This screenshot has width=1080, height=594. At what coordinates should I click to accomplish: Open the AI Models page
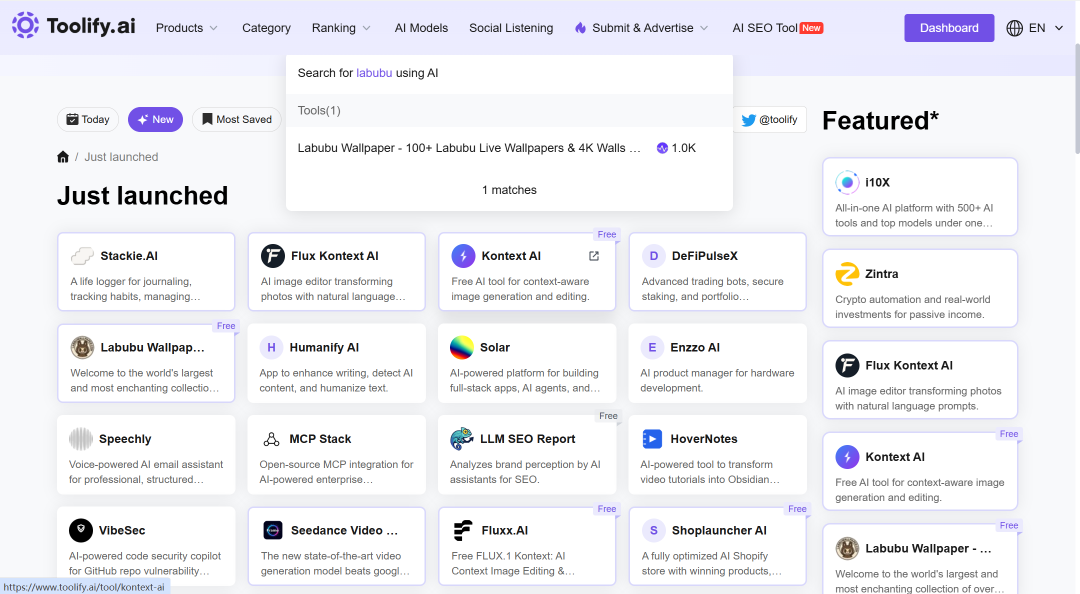[422, 28]
